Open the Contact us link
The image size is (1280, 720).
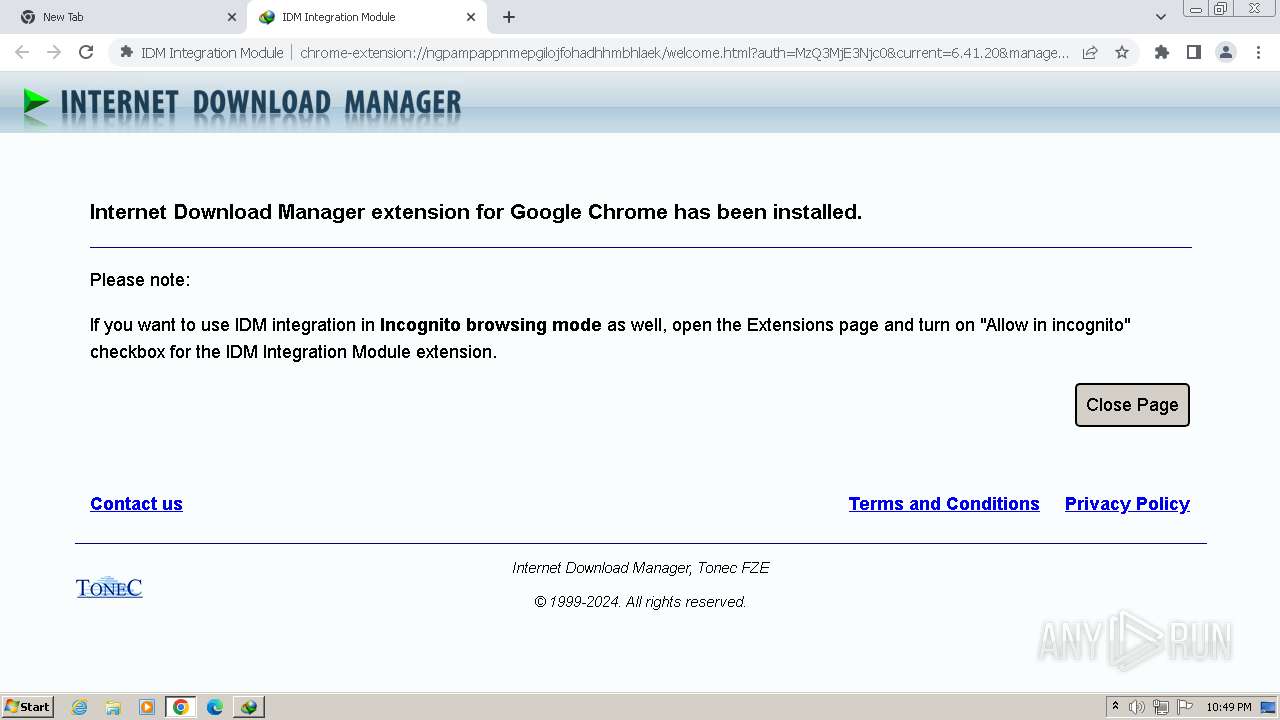(136, 504)
